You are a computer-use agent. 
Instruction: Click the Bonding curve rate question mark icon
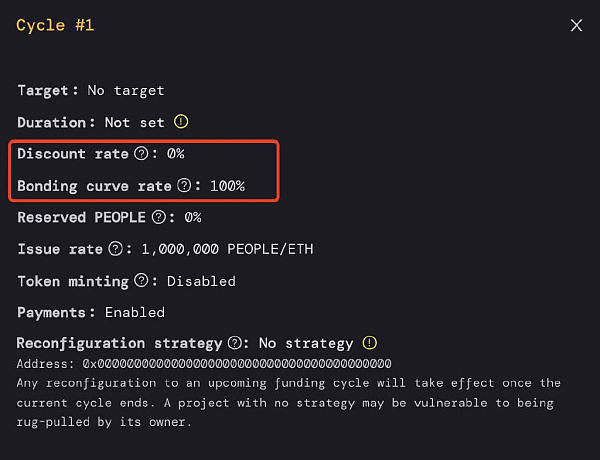pos(184,186)
